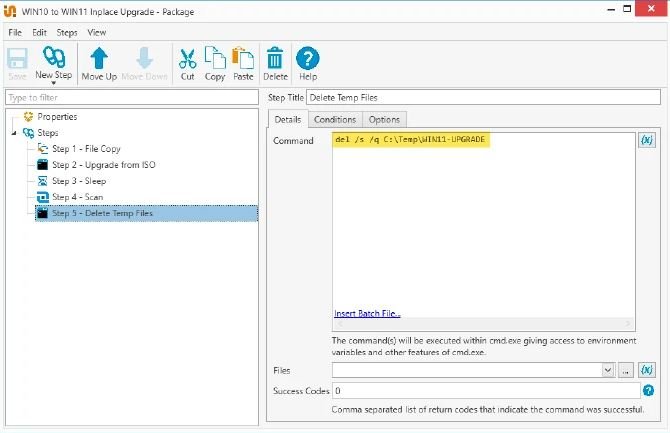The width and height of the screenshot is (670, 433).
Task: Paste a step from clipboard
Action: coord(243,64)
